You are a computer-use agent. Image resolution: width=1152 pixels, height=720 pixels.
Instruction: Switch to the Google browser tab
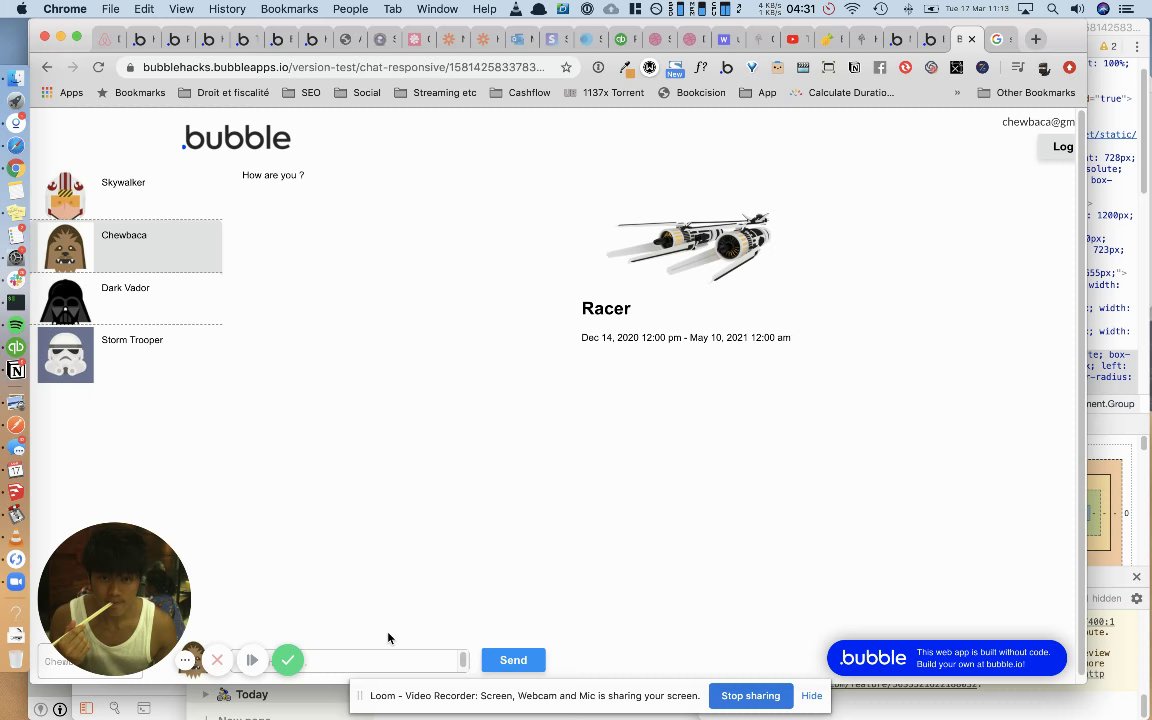1001,39
